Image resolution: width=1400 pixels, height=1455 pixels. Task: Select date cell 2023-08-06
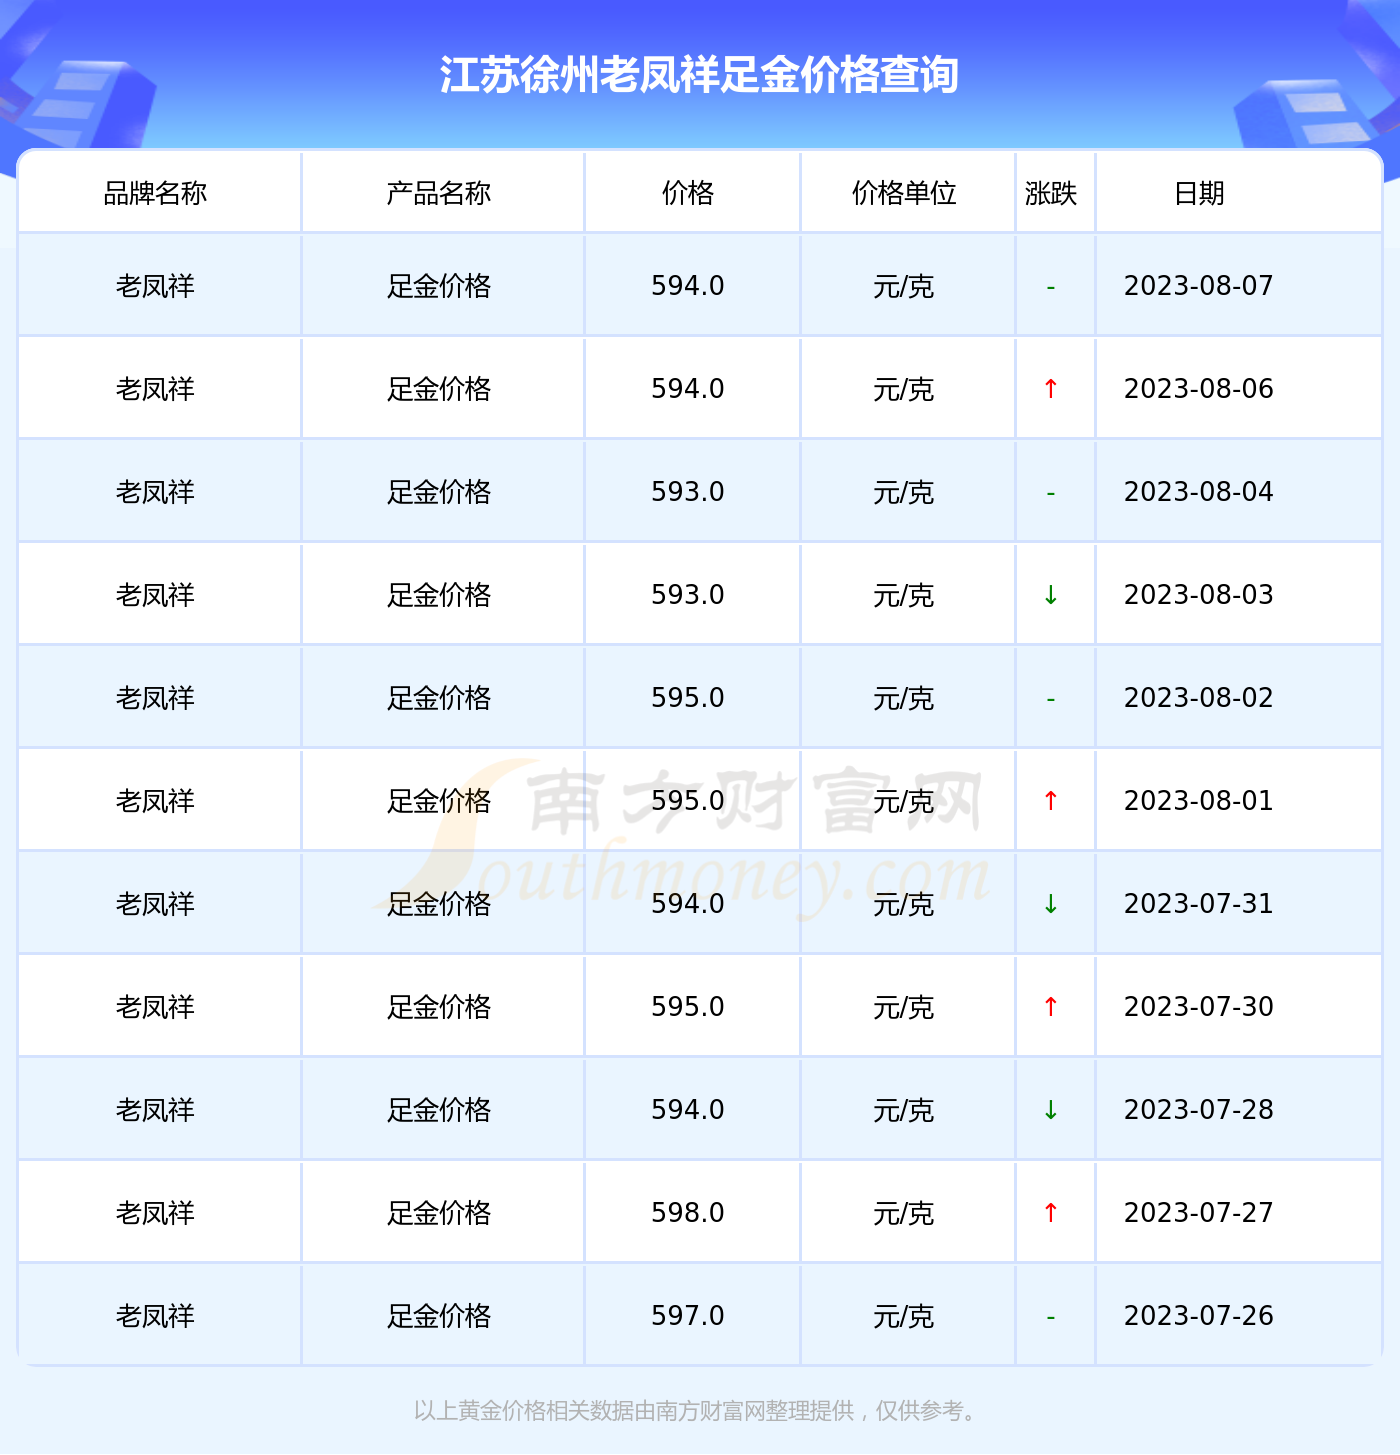[1199, 389]
